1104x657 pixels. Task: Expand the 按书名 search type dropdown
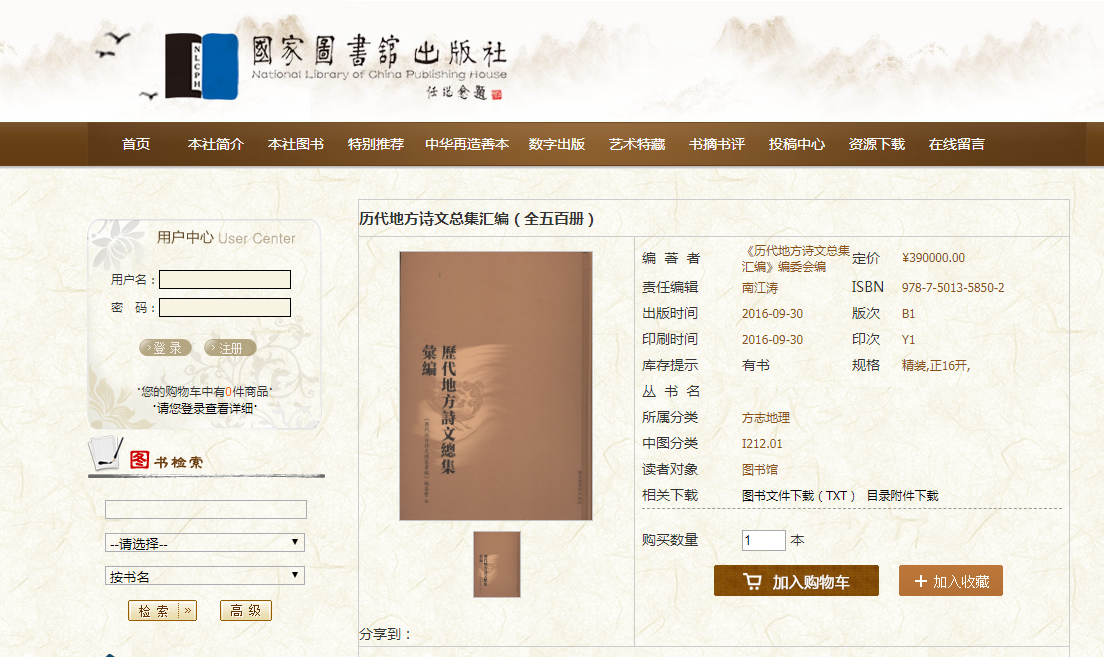pos(205,576)
